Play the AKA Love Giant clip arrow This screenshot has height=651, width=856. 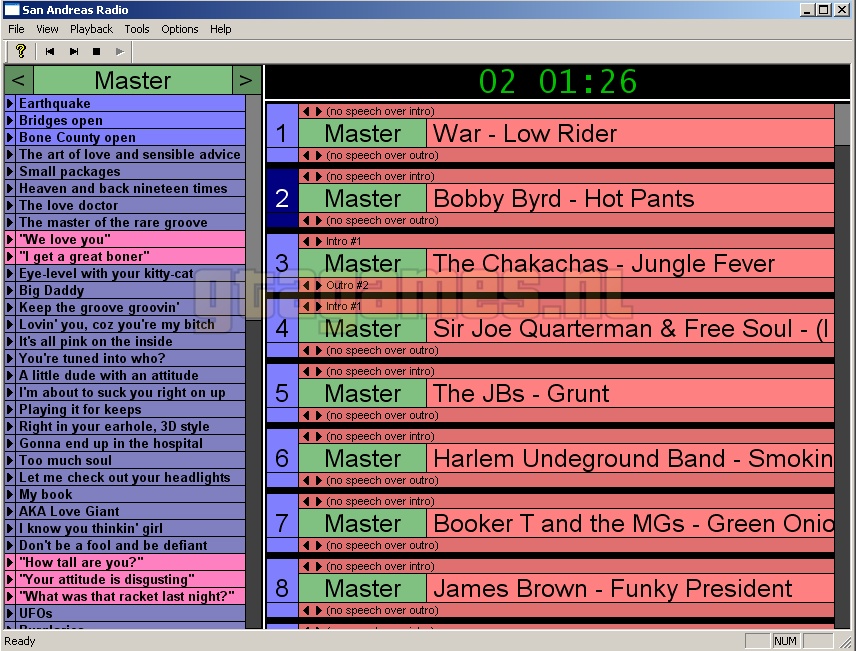(10, 511)
